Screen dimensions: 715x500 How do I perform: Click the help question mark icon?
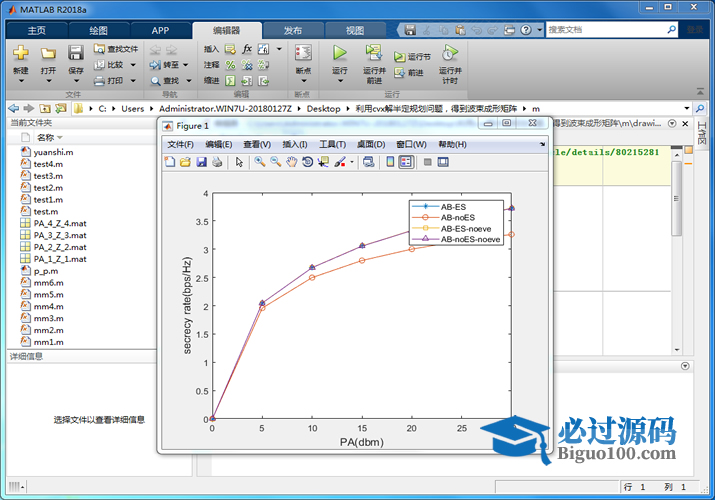526,30
